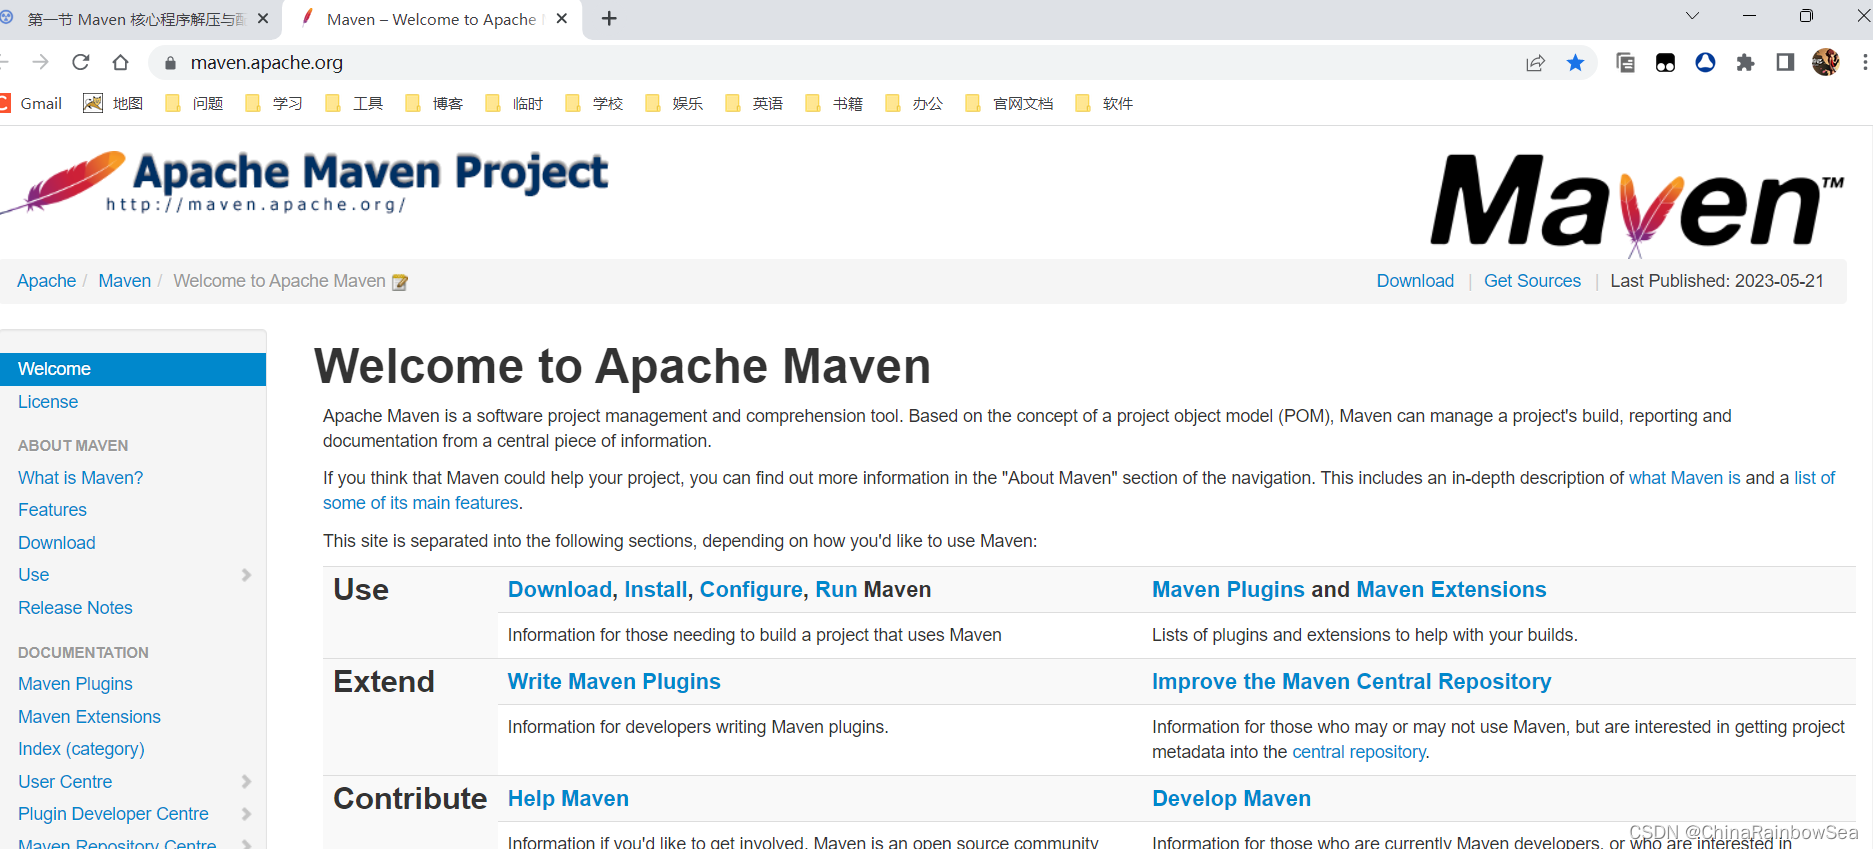Close the first Maven 核心程序 tab
Viewport: 1873px width, 849px height.
point(263,18)
